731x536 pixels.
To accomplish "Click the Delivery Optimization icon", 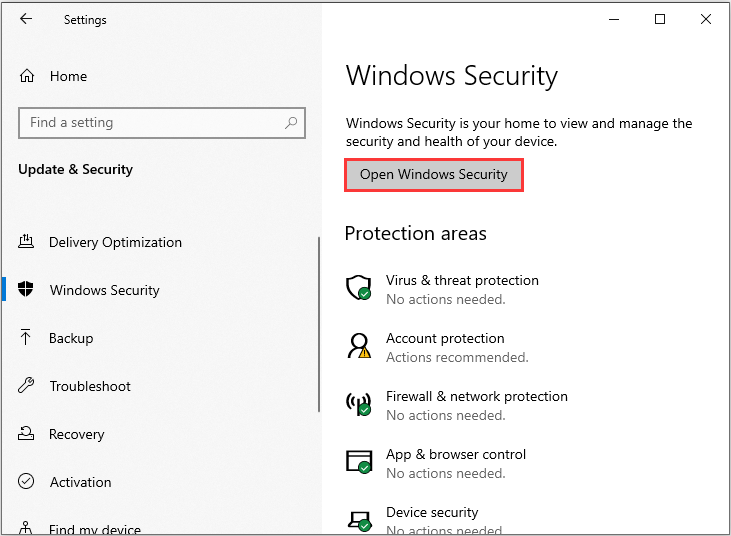I will coord(26,241).
